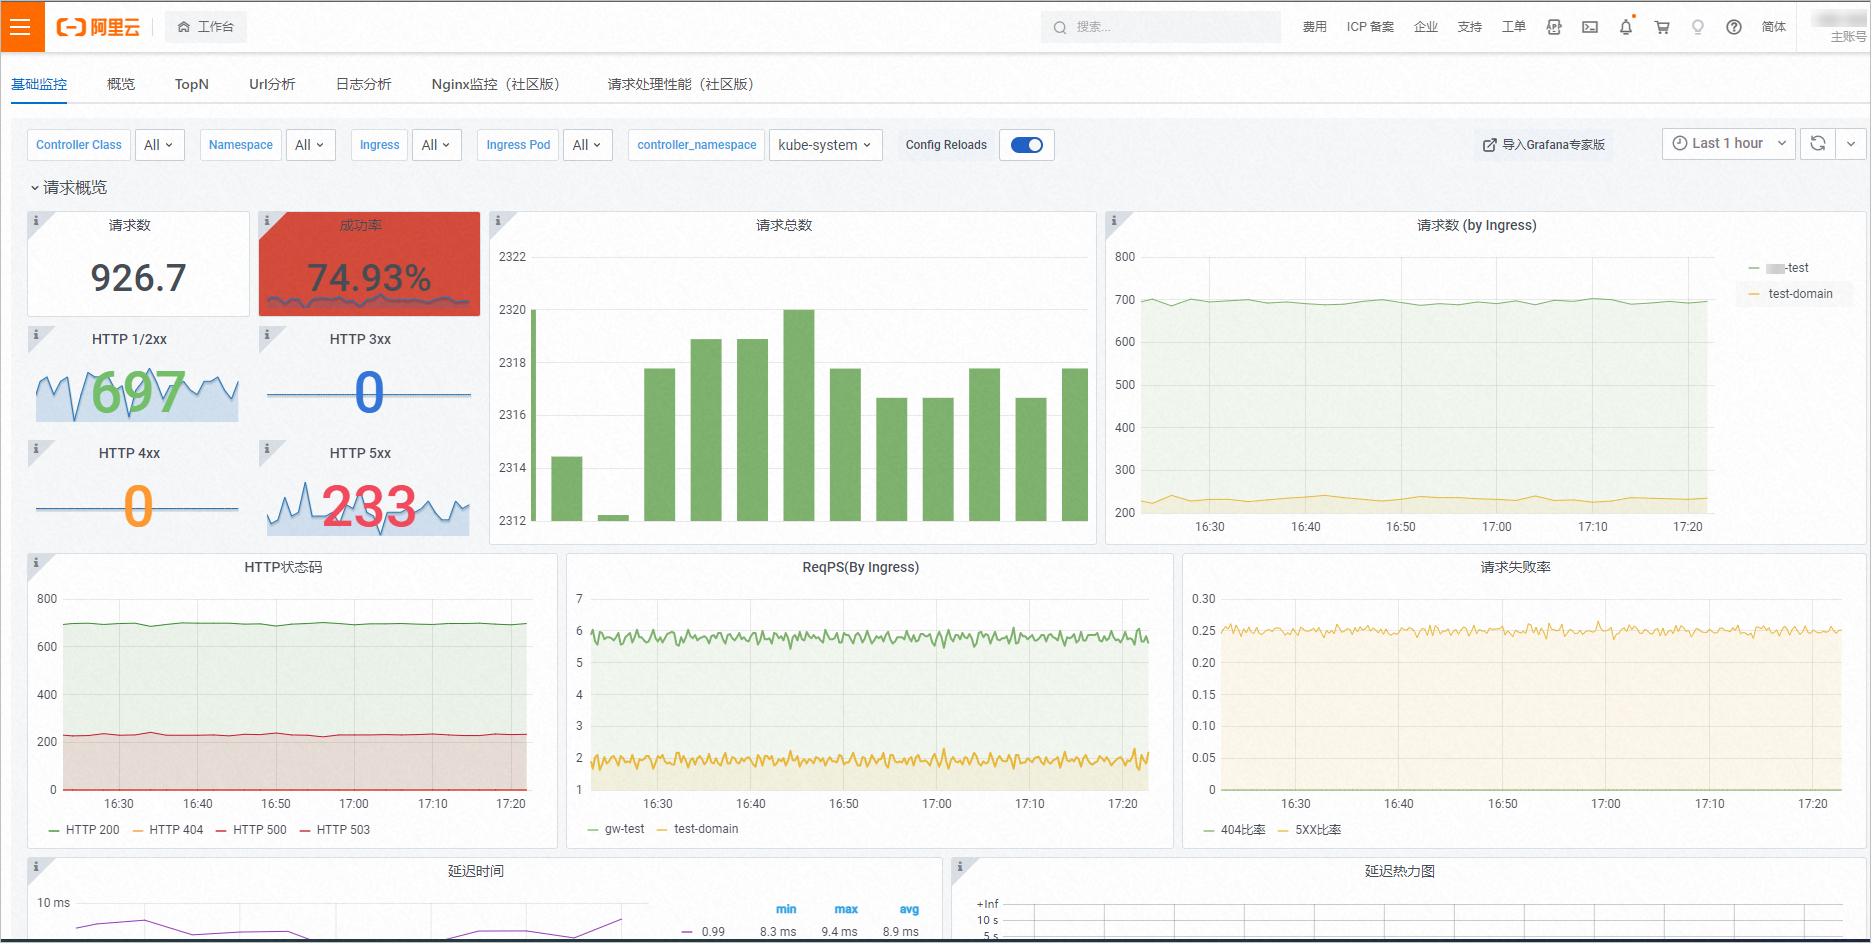Click the help question mark icon
The height and width of the screenshot is (943, 1871).
coord(1734,27)
